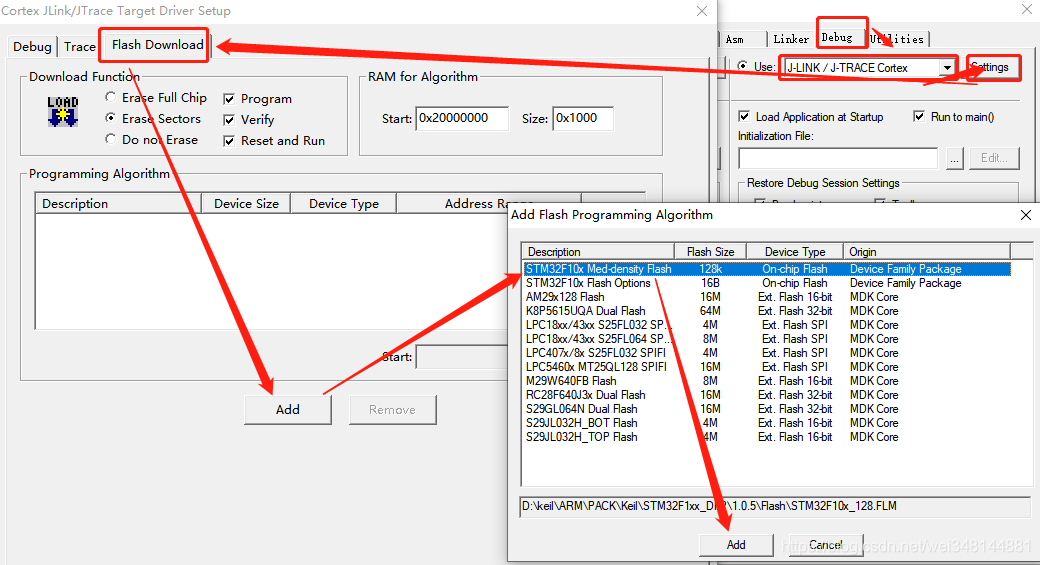Select K8P5615UQA Dual Flash row
The image size is (1040, 565).
click(767, 311)
